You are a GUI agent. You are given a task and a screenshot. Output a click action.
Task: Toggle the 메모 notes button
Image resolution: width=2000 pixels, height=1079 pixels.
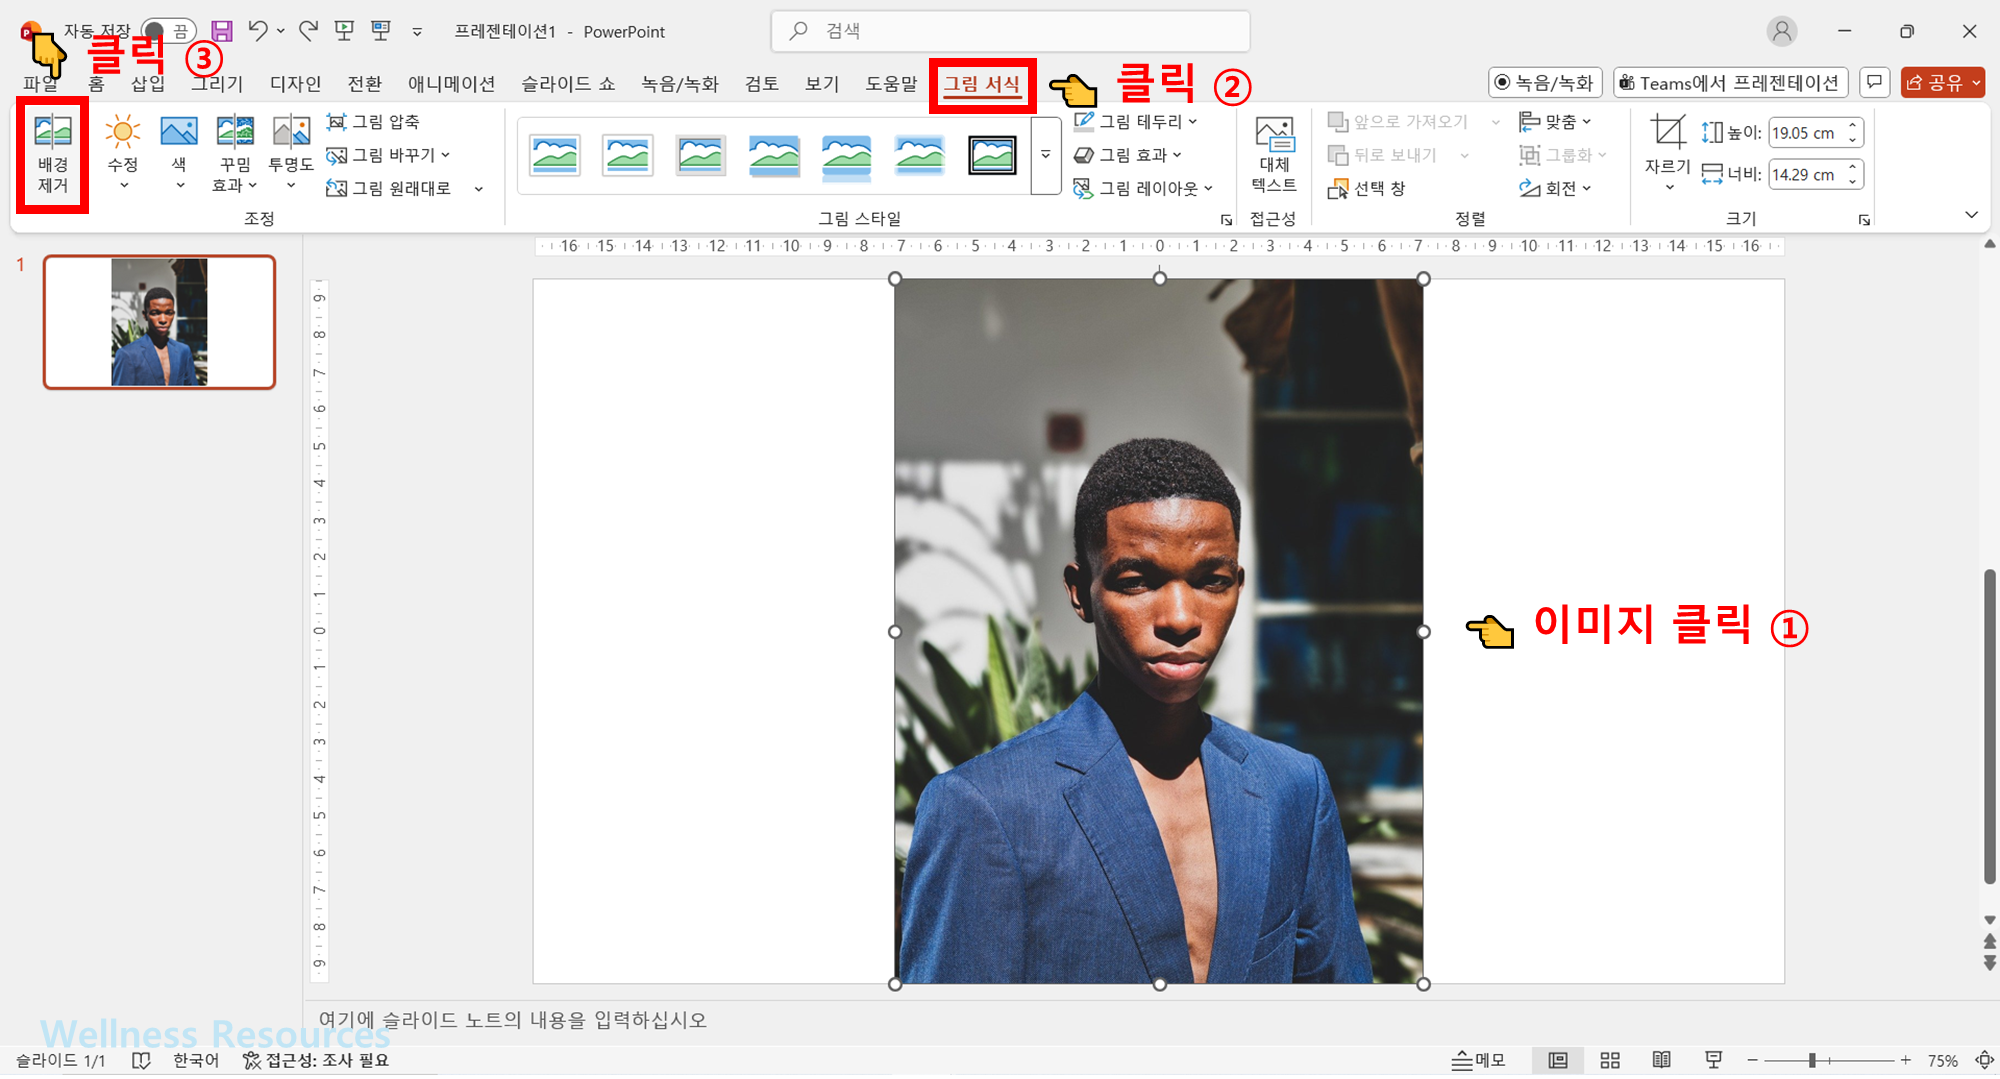click(1478, 1061)
